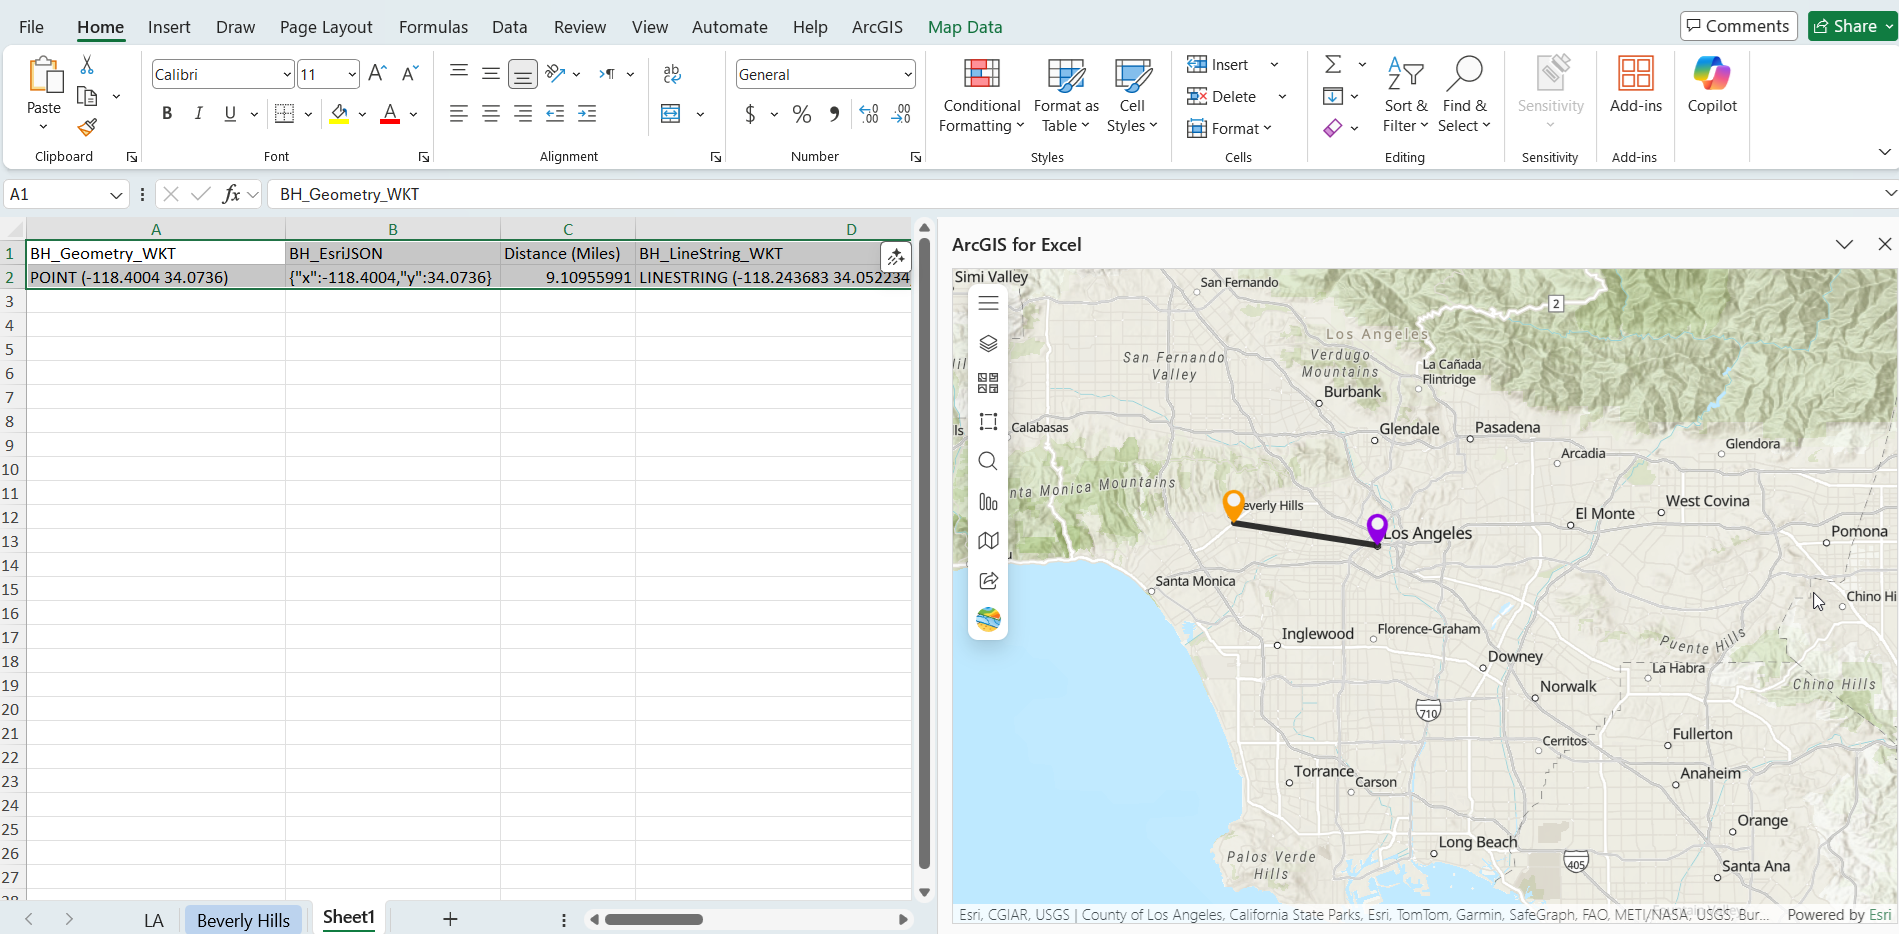Apply Percent Style formatting
This screenshot has height=934, width=1899.
802,114
